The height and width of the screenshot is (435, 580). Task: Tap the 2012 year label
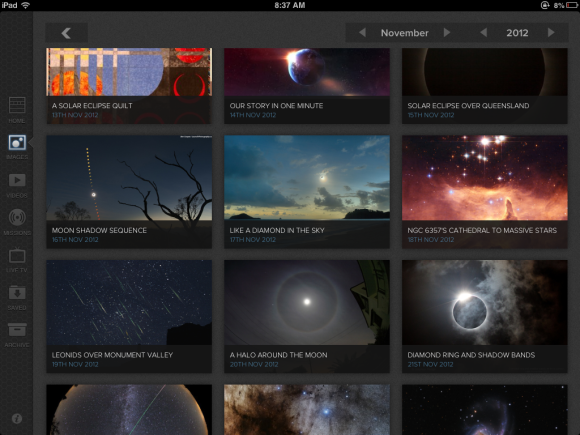[517, 33]
